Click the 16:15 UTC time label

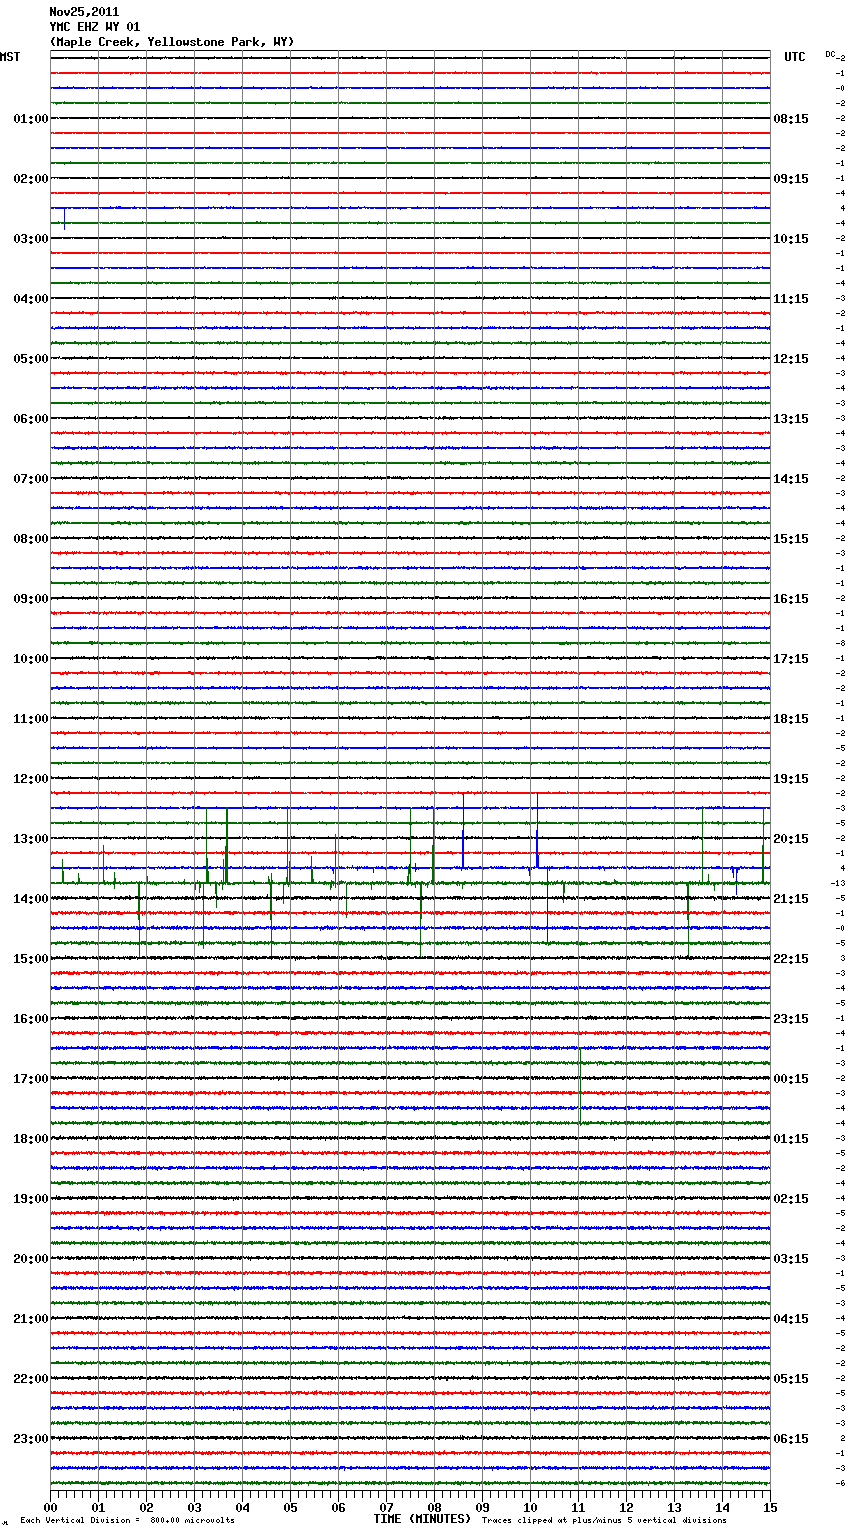click(791, 599)
